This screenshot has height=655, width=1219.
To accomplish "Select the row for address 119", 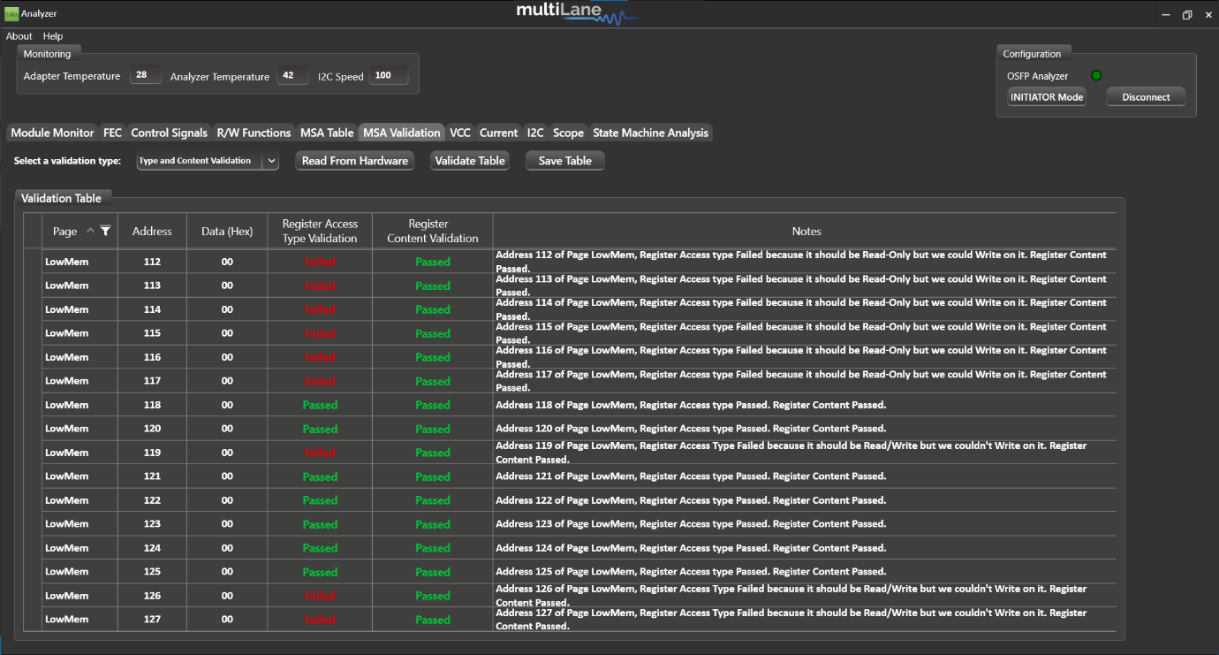I will (x=152, y=453).
